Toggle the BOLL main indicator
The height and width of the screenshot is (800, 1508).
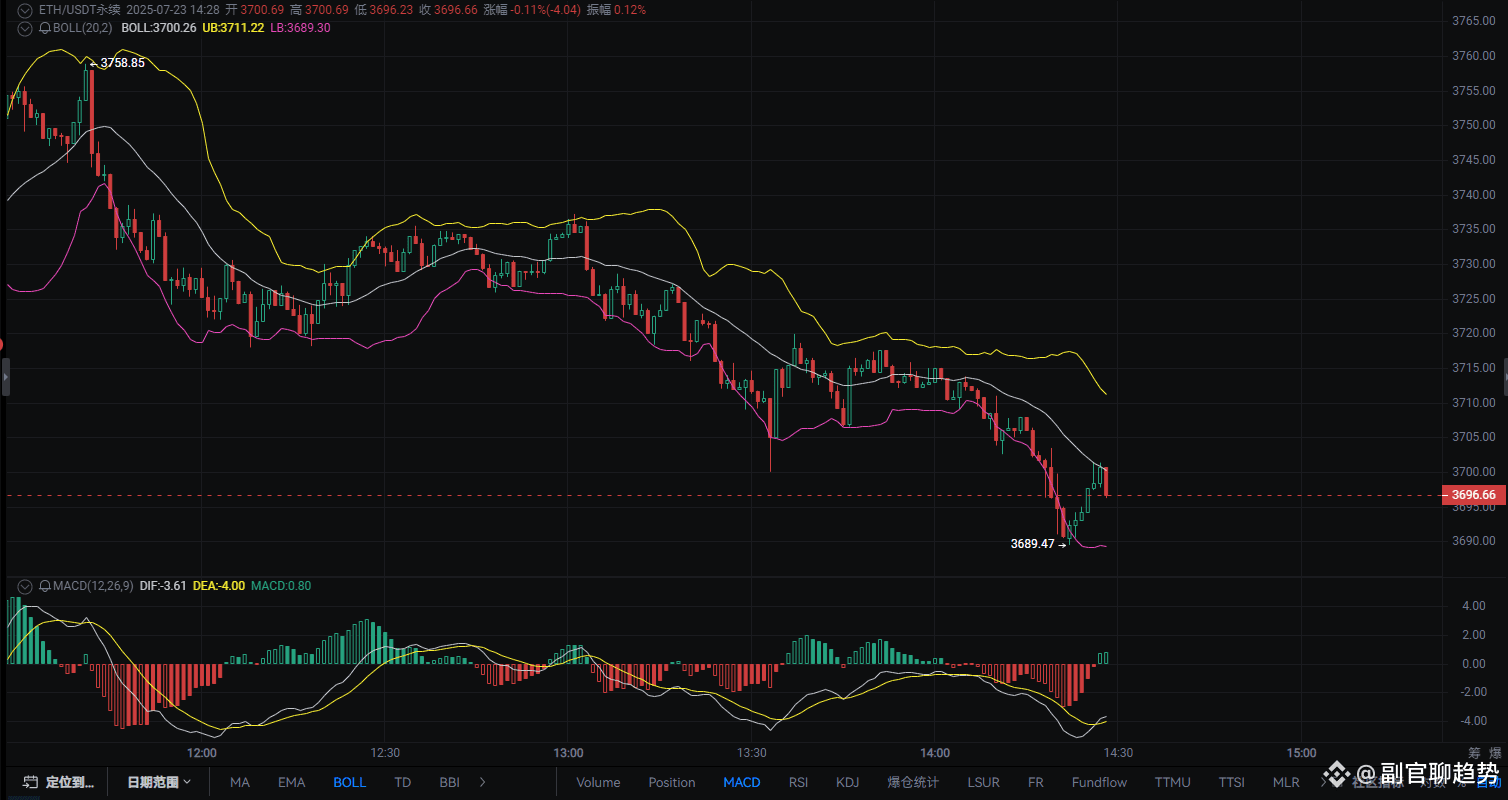click(349, 782)
